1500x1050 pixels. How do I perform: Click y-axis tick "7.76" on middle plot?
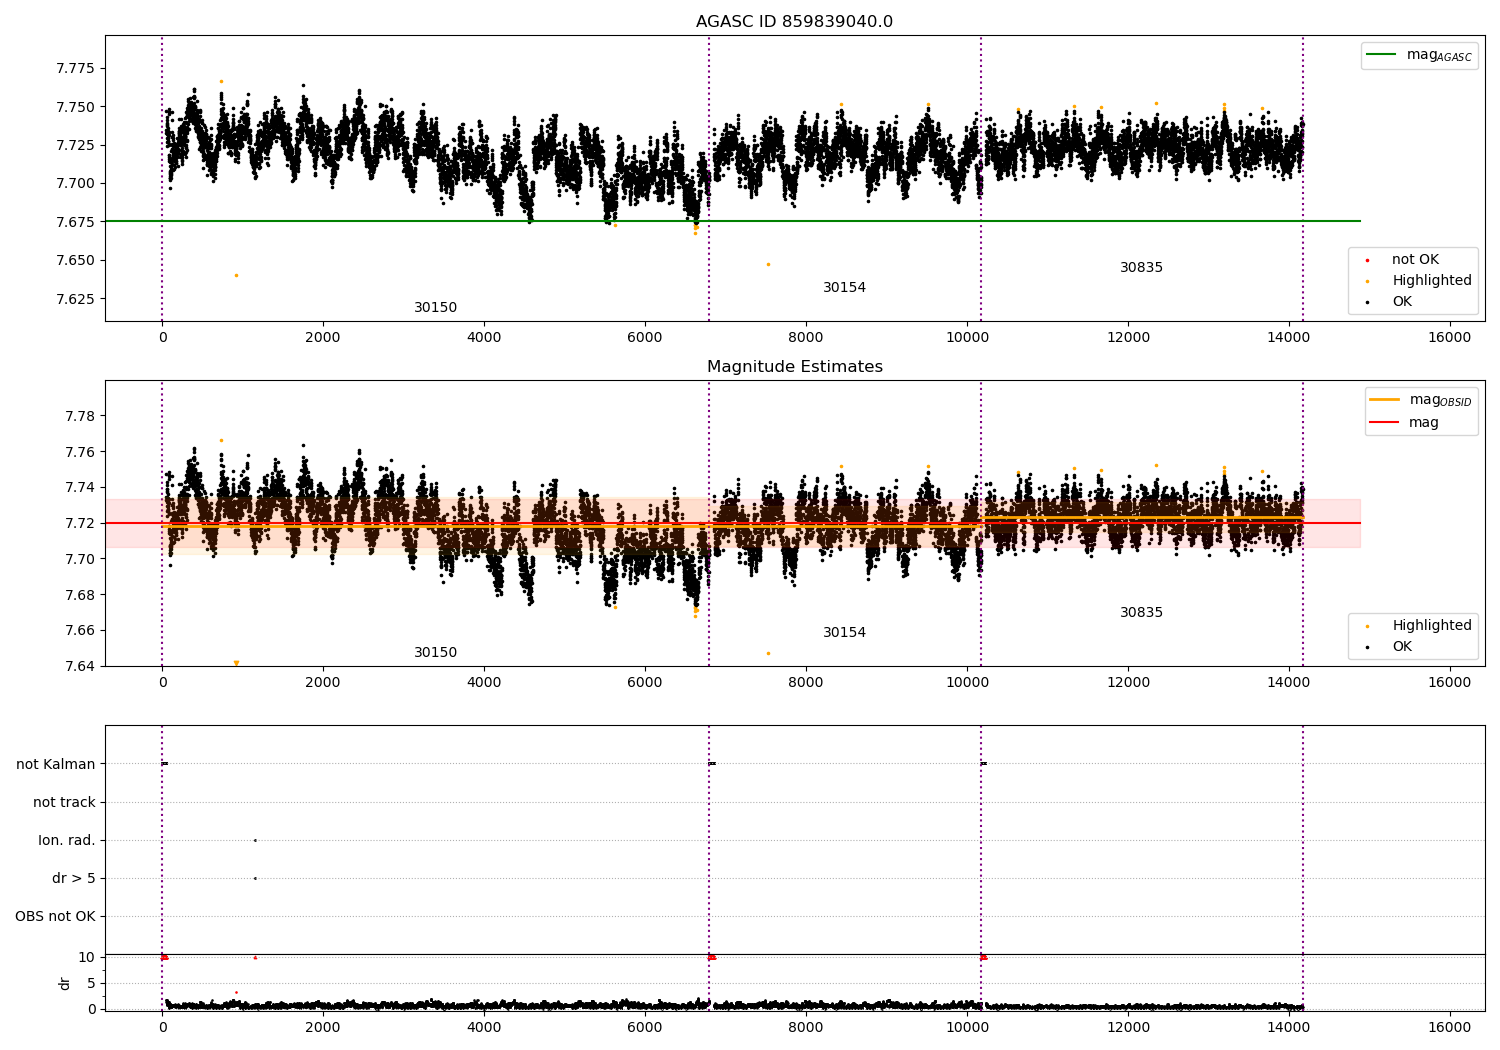click(x=80, y=452)
